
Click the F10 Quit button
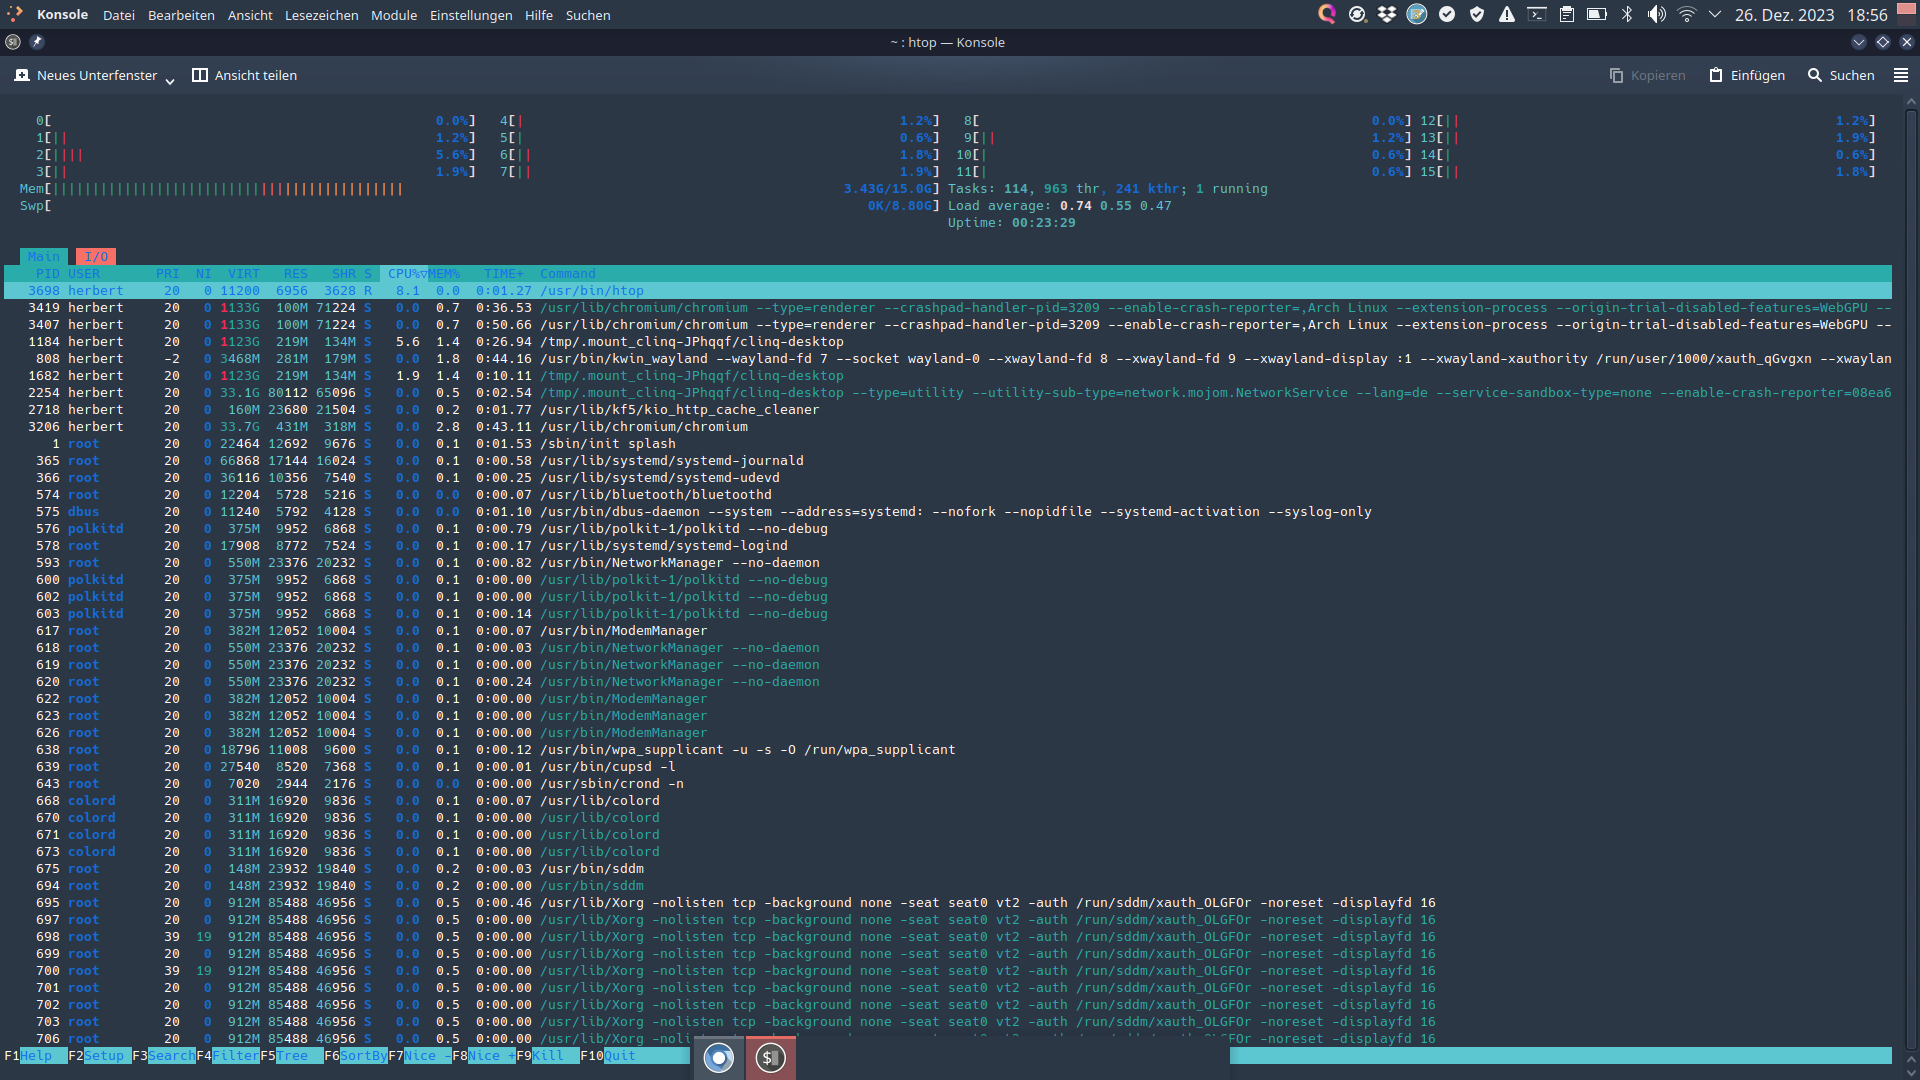pyautogui.click(x=619, y=1055)
